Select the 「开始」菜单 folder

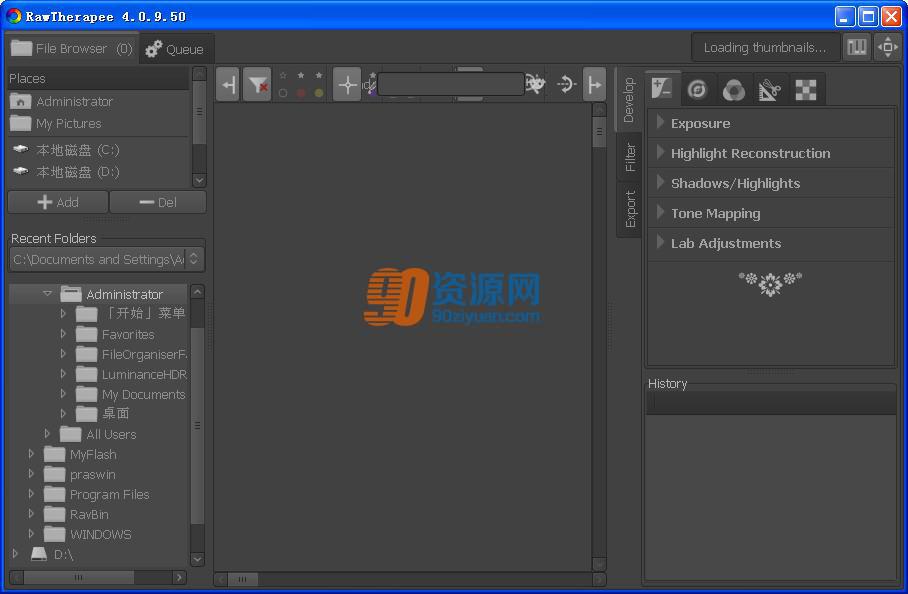144,313
